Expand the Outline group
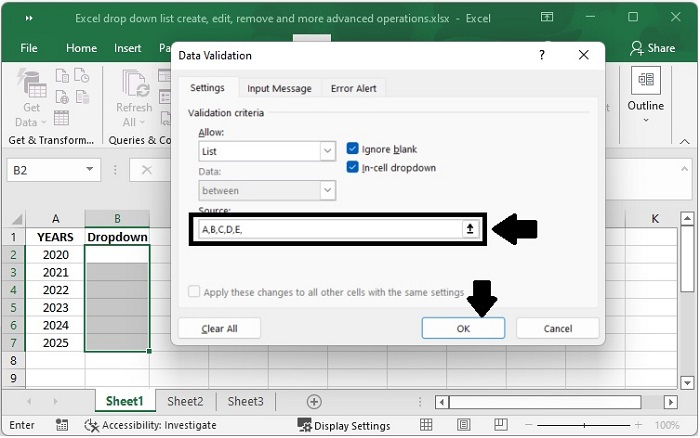 [x=646, y=94]
